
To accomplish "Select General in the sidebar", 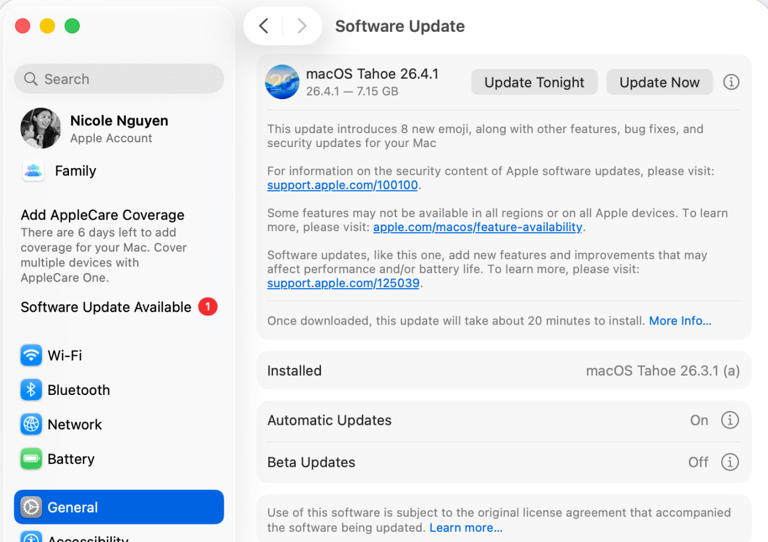I will [119, 507].
